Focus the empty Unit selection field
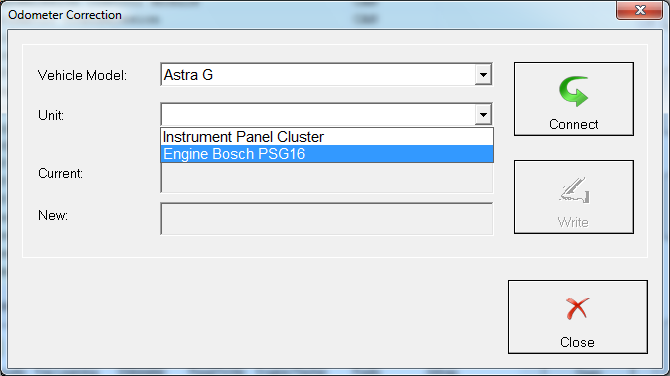Viewport: 670px width, 376px height. click(x=318, y=115)
